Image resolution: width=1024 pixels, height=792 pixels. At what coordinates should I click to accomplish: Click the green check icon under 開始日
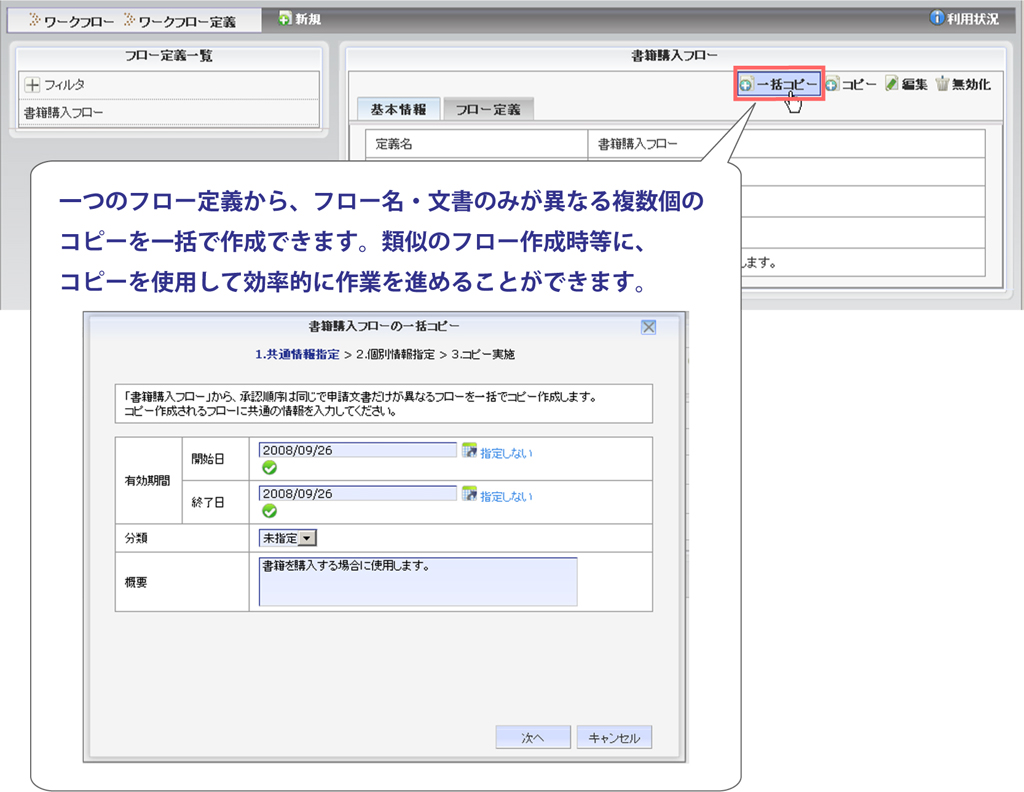269,468
